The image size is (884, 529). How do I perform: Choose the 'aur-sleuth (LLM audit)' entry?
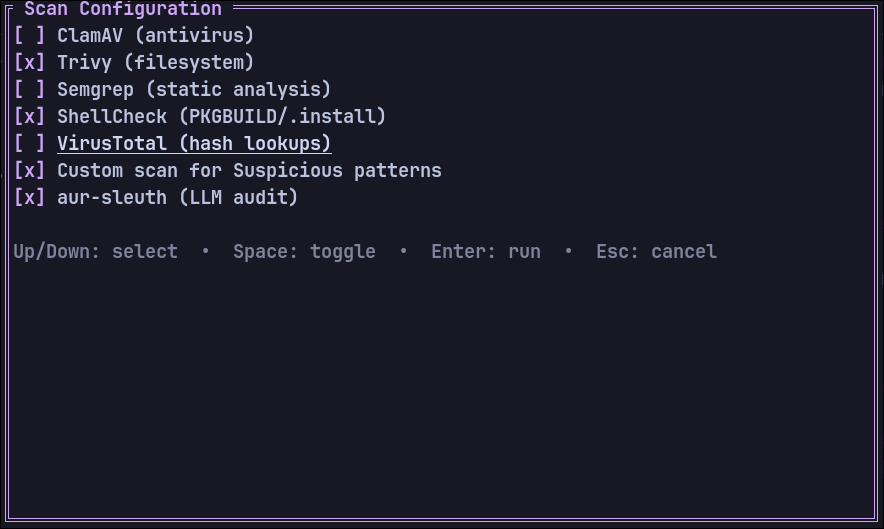pyautogui.click(x=177, y=198)
